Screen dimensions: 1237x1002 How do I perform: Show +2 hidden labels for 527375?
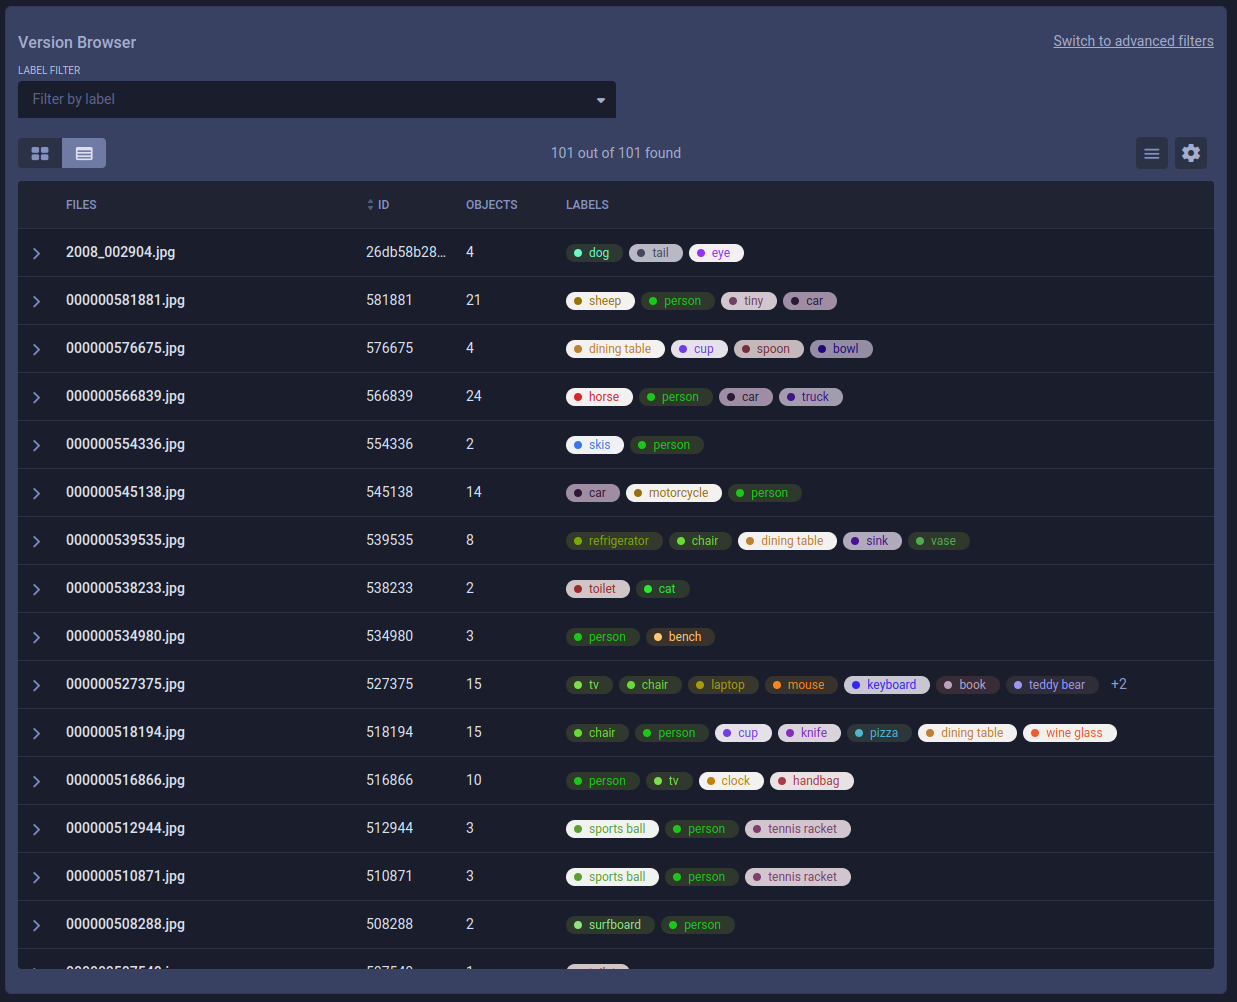pos(1118,684)
